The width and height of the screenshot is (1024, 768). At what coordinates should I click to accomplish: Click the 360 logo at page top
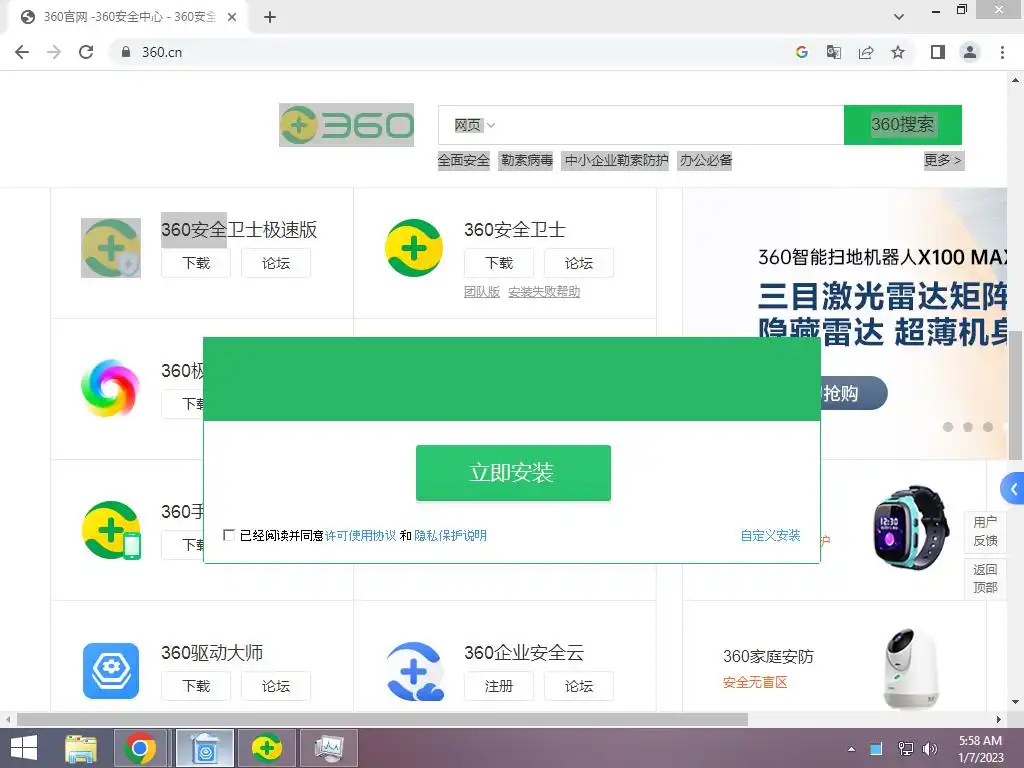pos(346,125)
